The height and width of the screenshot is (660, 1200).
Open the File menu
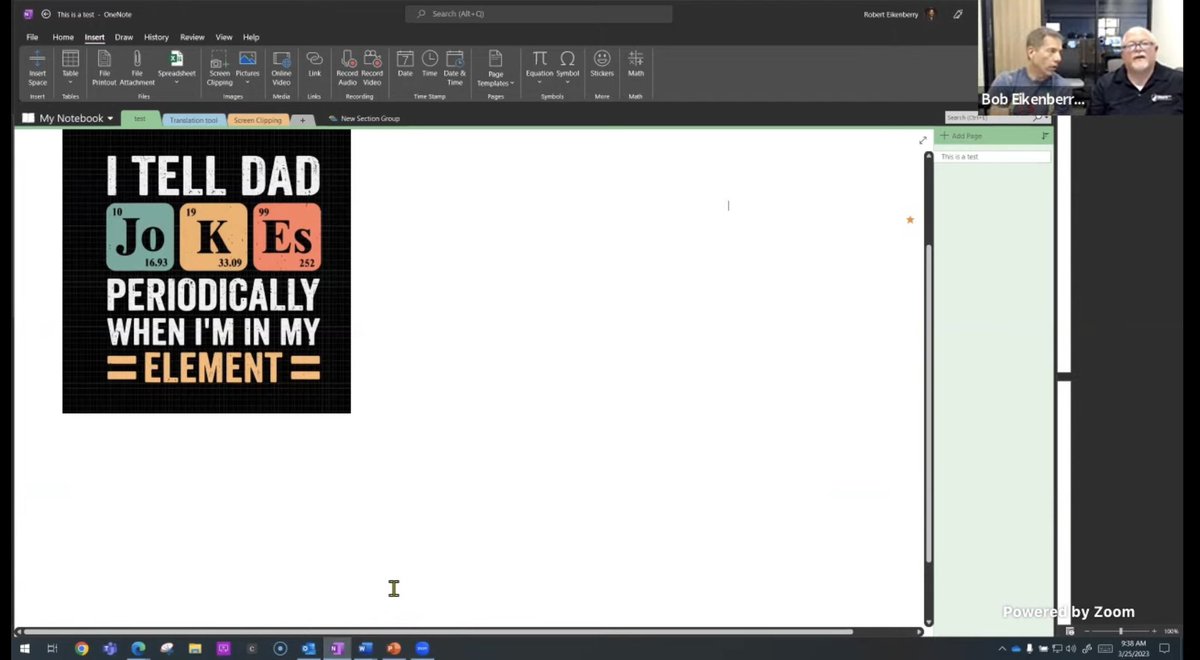point(32,37)
